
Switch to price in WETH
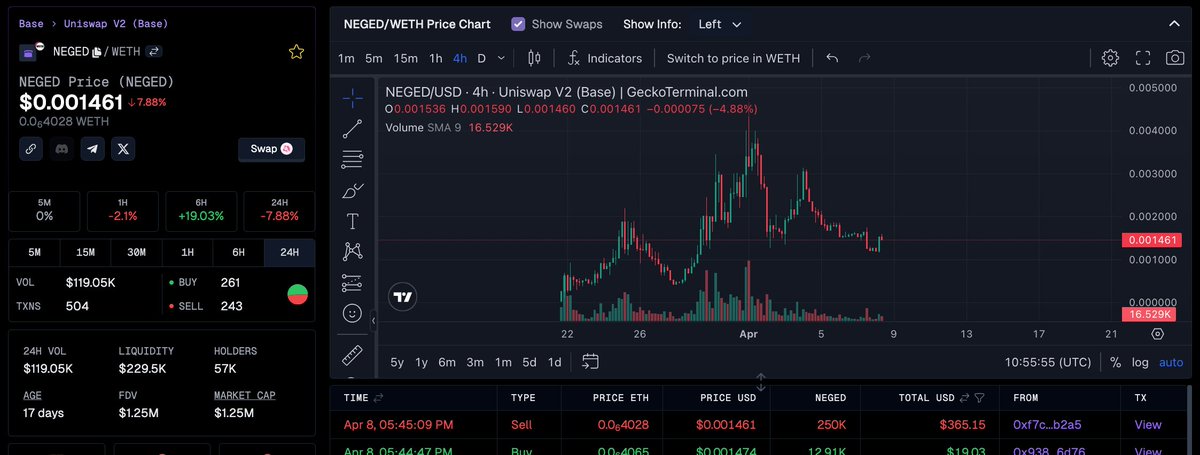pos(733,58)
